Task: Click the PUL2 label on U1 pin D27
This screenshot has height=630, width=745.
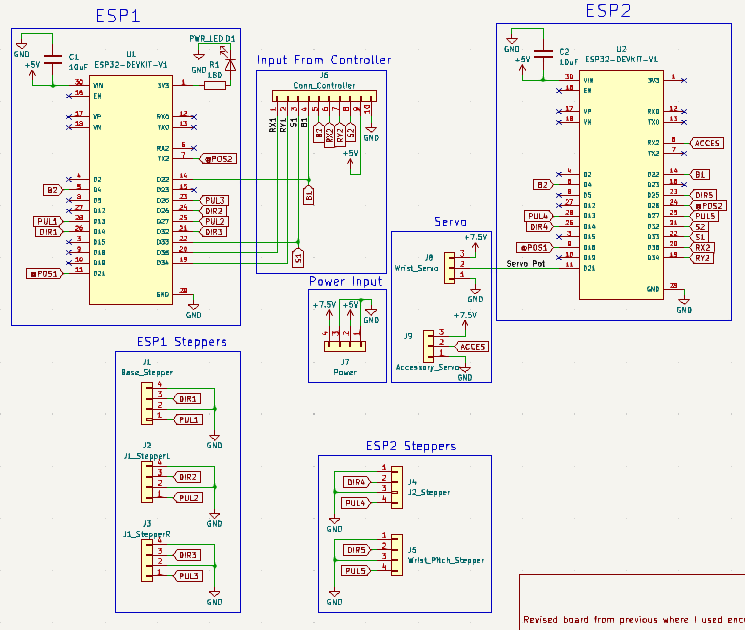Action: [214, 221]
